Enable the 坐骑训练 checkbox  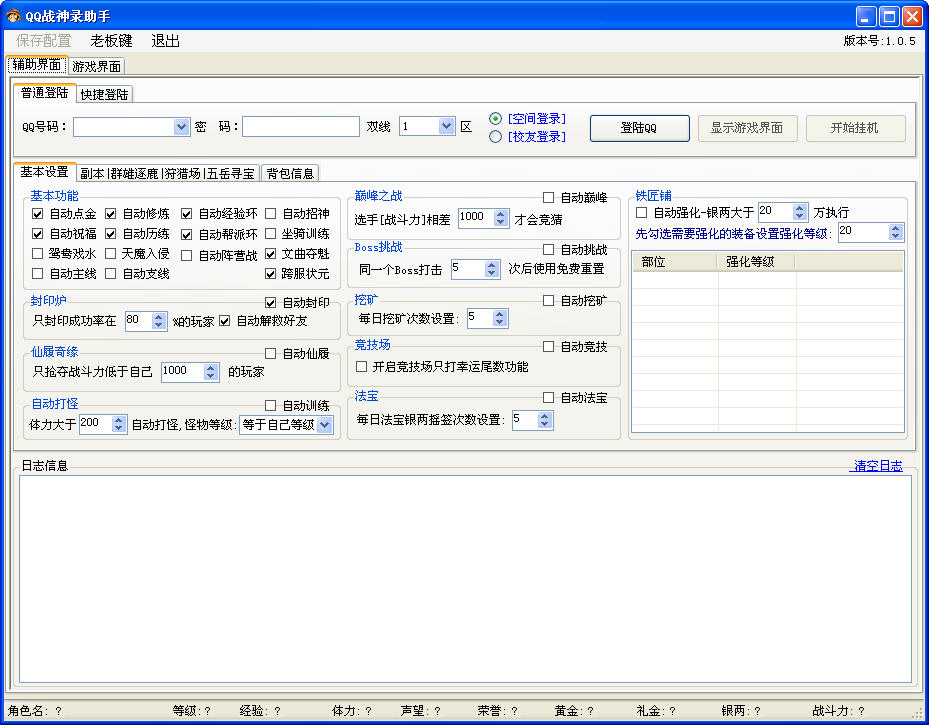tap(271, 233)
